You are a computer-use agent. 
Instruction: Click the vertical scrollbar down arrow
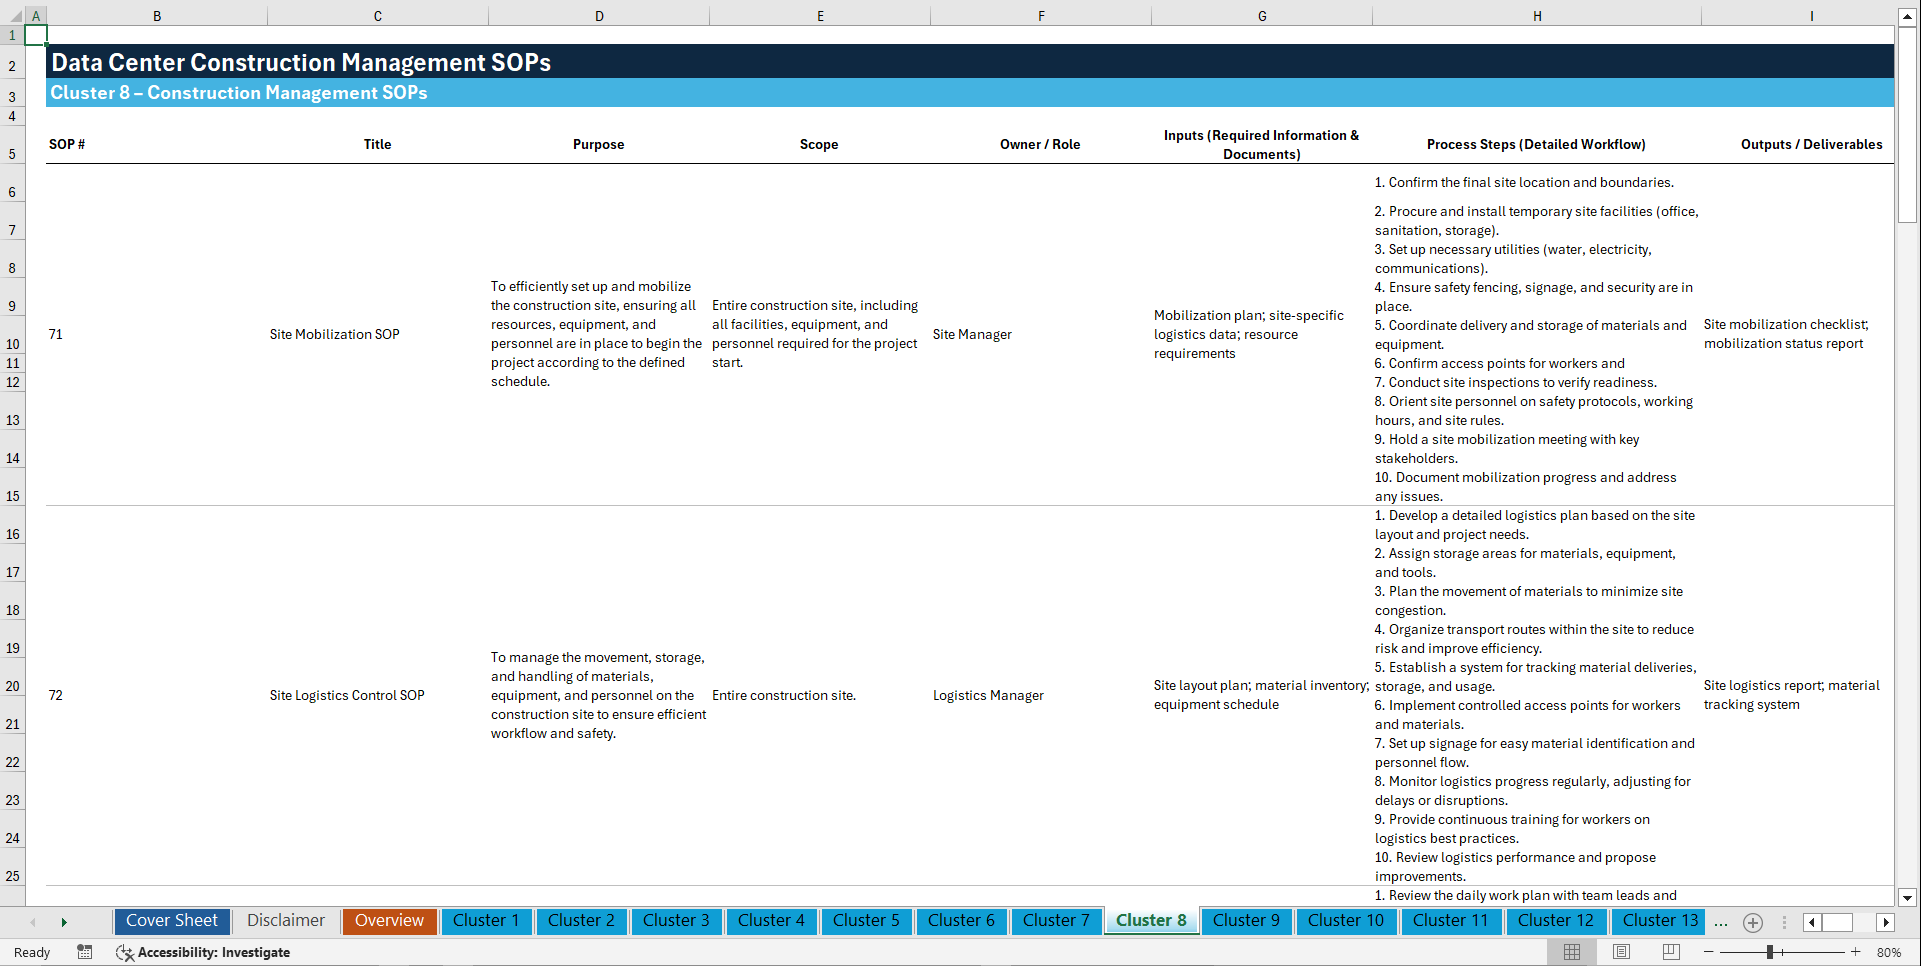1908,897
